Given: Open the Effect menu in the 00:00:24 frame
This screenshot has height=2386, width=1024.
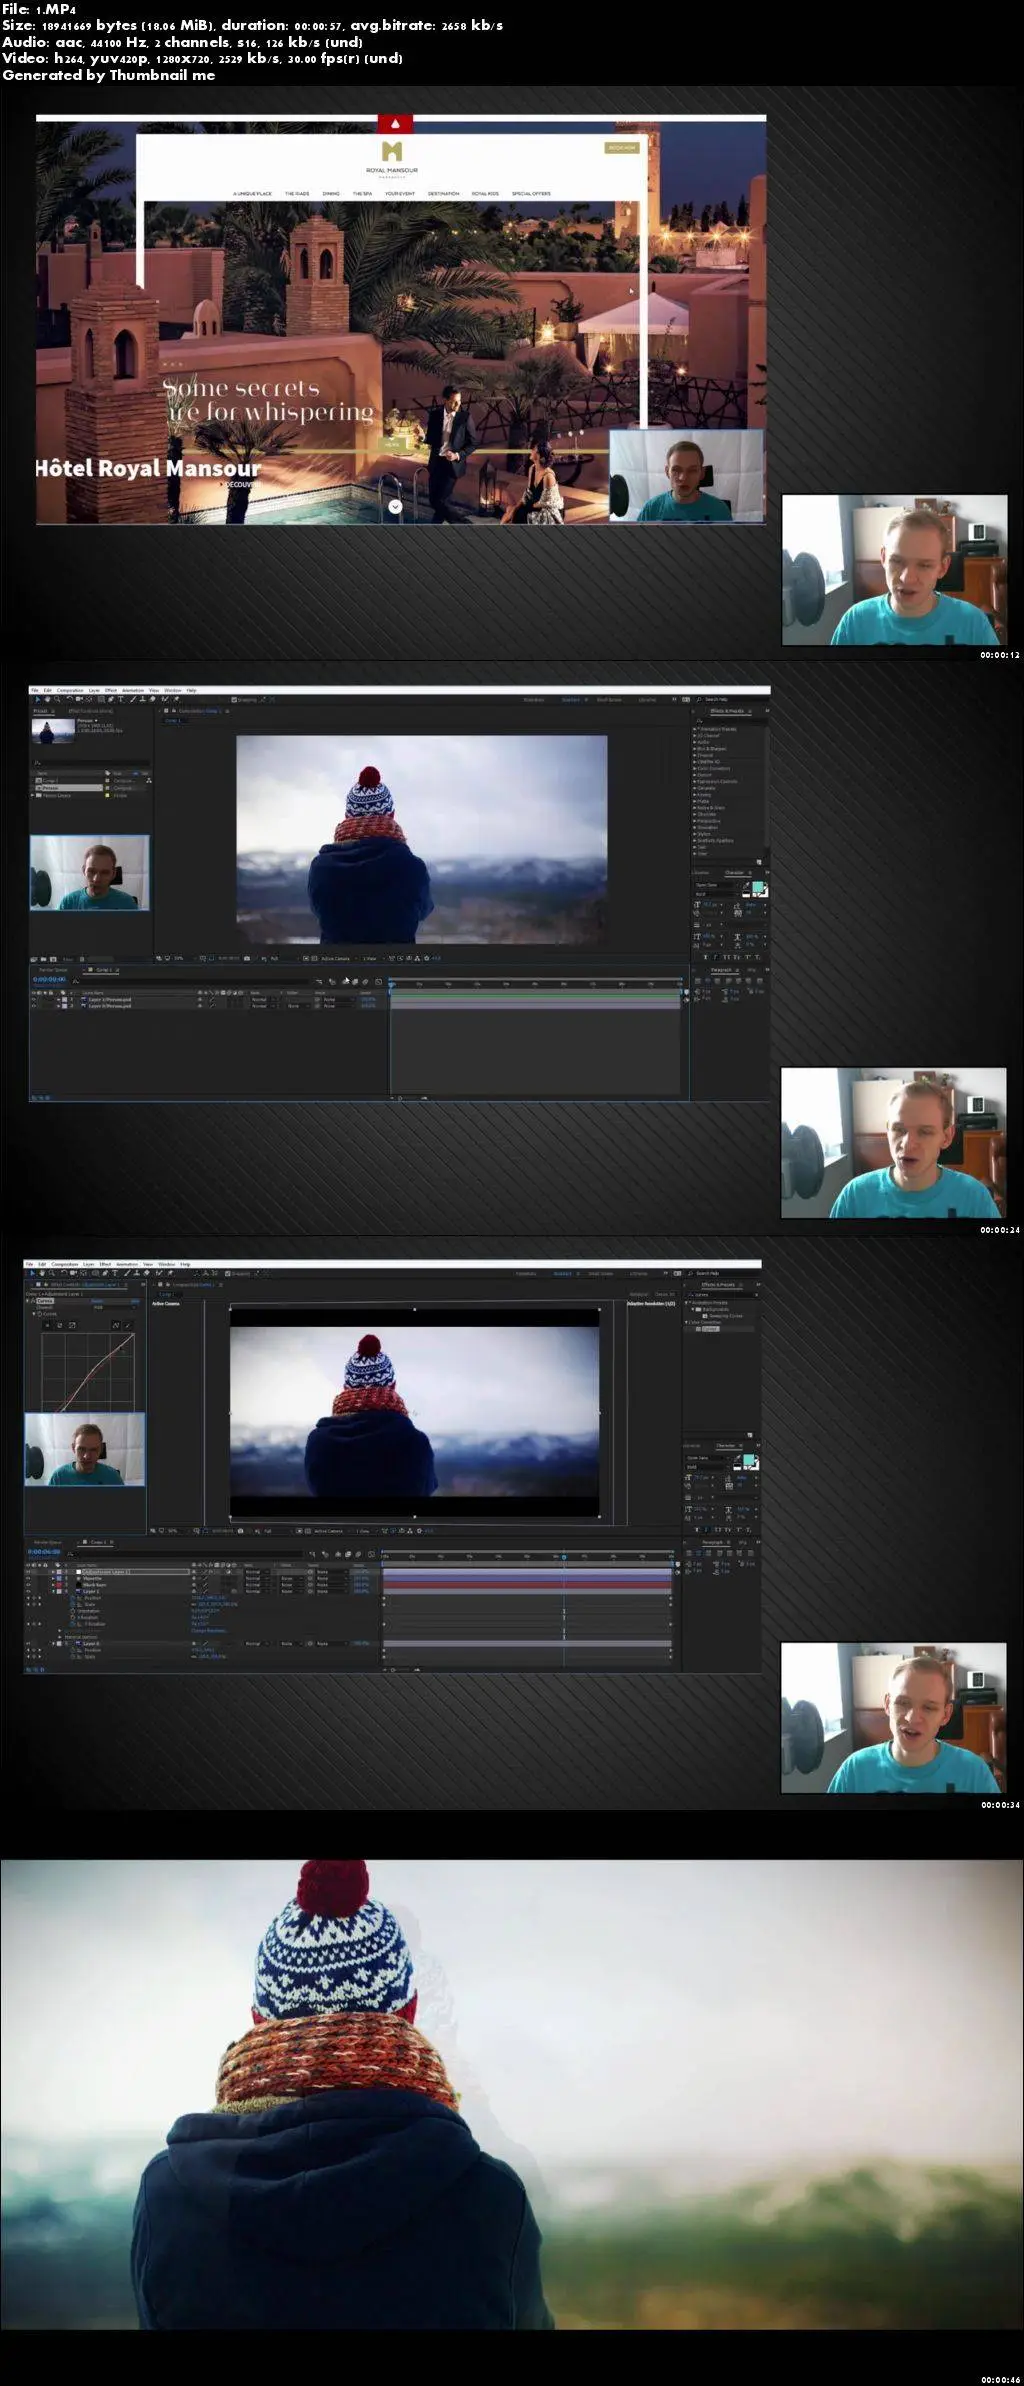Looking at the screenshot, I should click(111, 690).
